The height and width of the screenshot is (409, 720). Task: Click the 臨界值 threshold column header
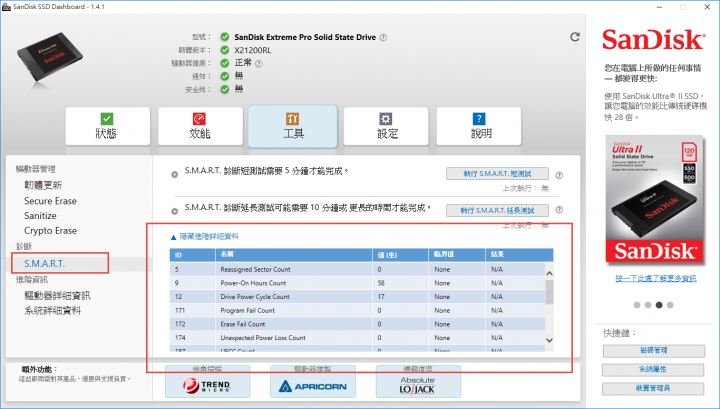[457, 255]
